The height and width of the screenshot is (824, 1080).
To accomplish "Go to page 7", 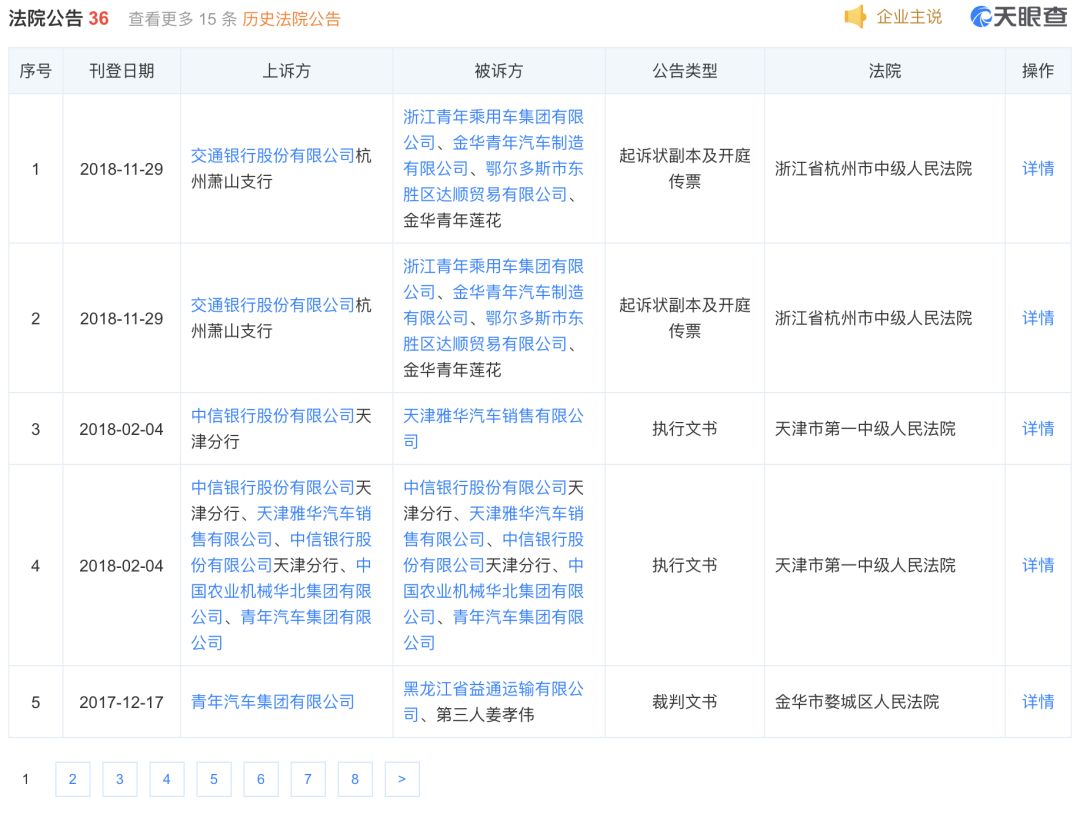I will (x=308, y=779).
